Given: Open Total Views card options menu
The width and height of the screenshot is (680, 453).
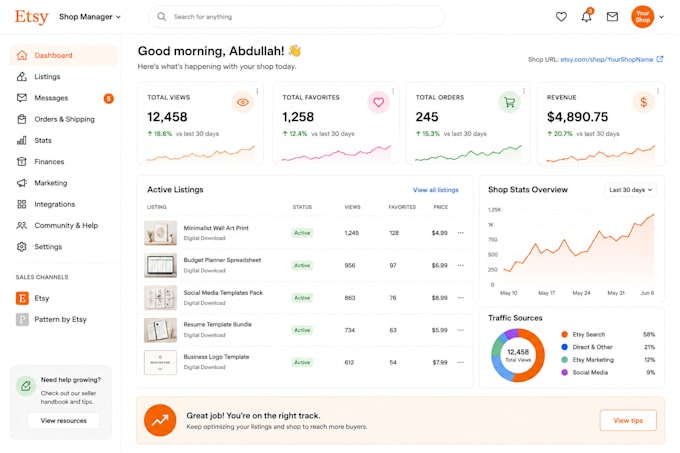Looking at the screenshot, I should (x=257, y=91).
